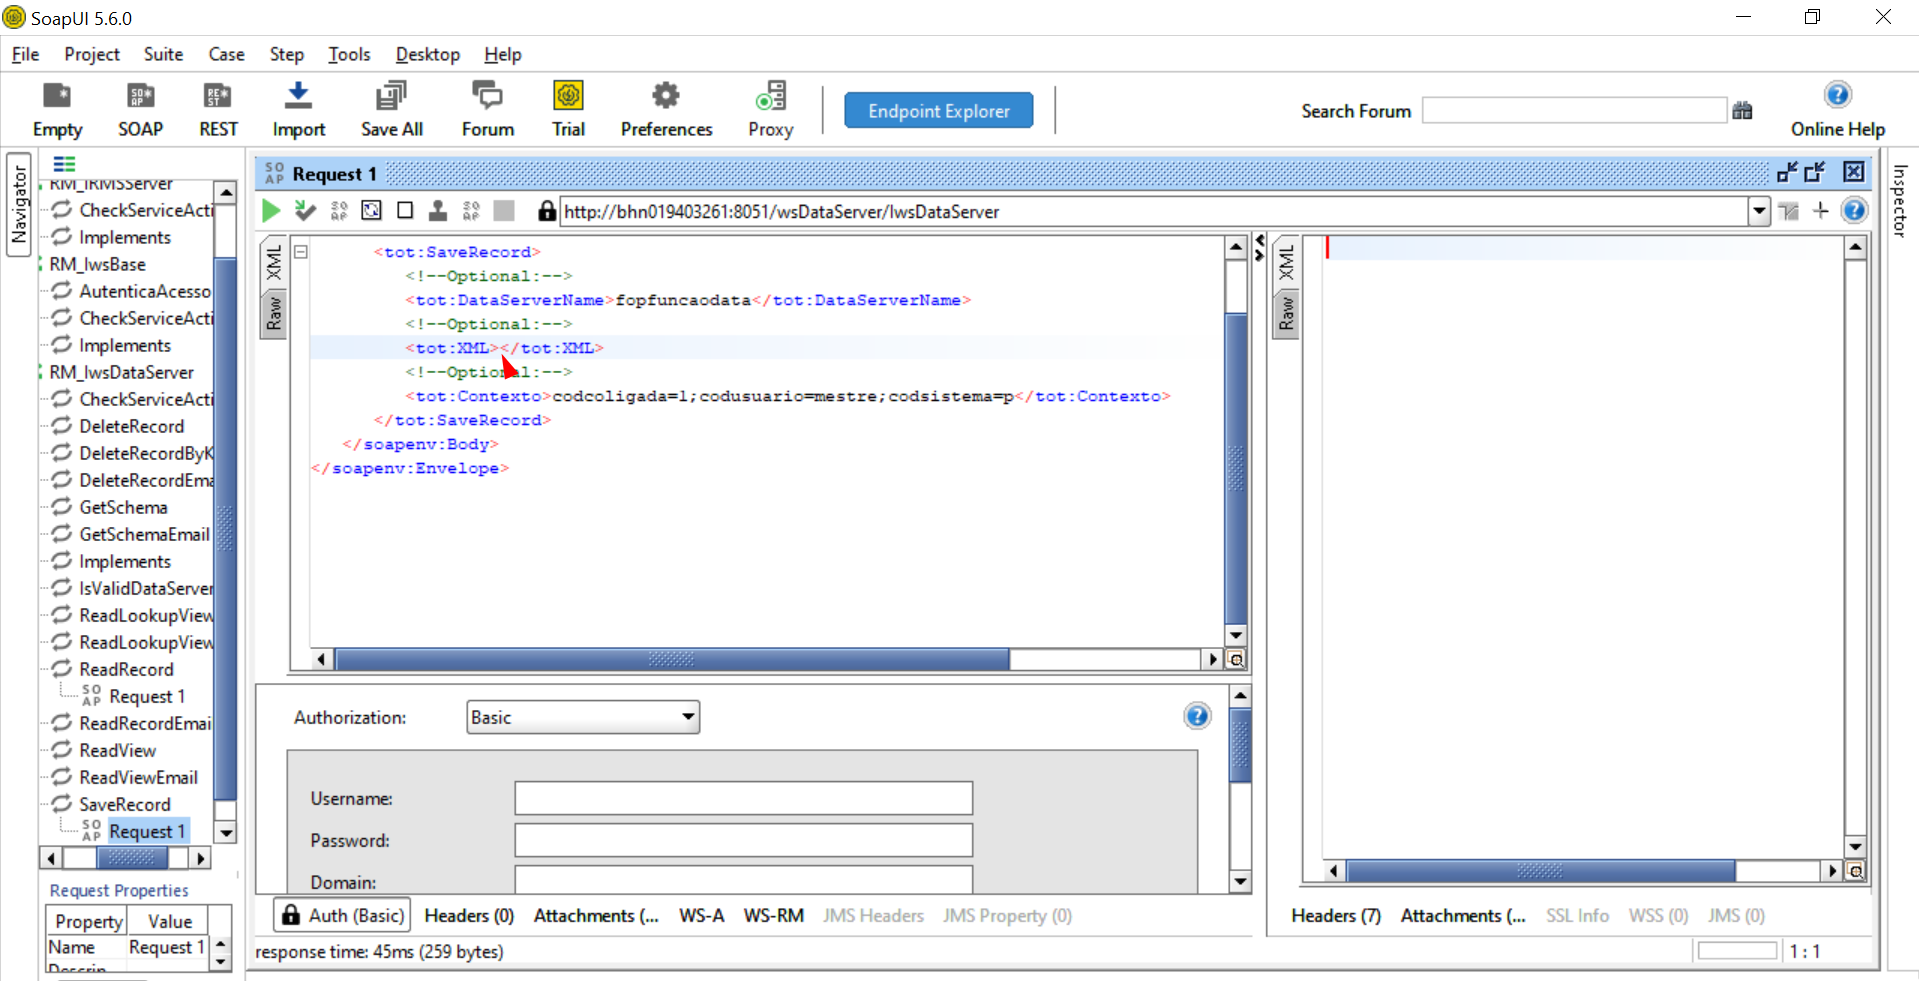
Task: Open the request editor help icon
Action: tap(1854, 210)
